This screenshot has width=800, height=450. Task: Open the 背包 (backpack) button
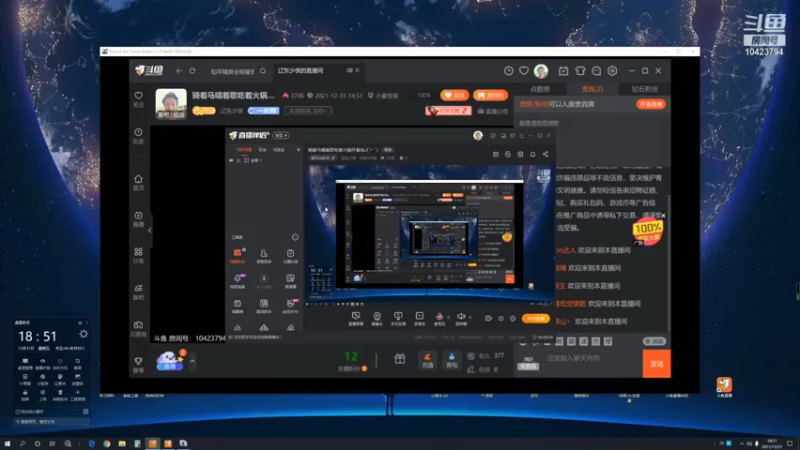click(x=452, y=360)
